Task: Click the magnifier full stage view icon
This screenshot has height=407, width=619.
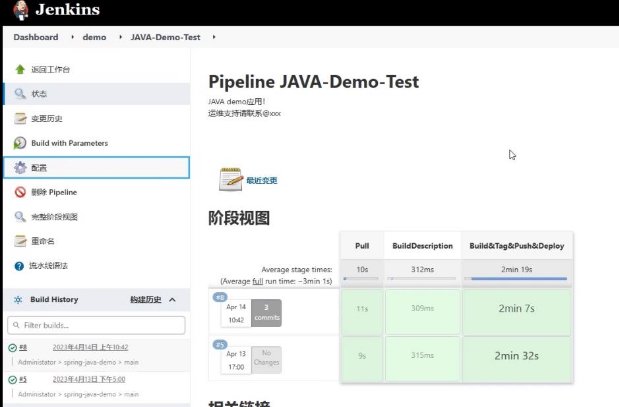Action: pos(20,217)
